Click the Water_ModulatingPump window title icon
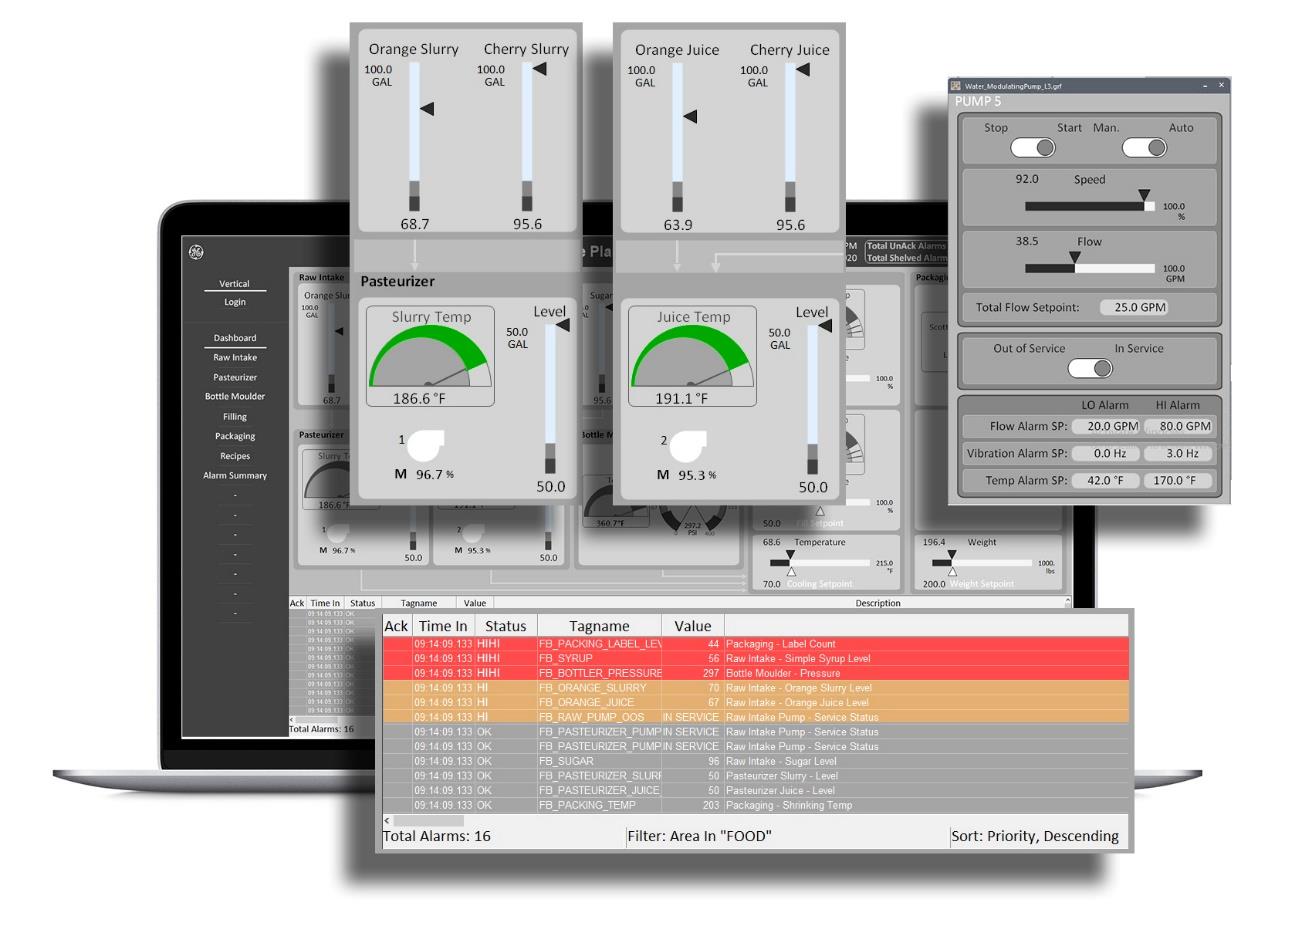This screenshot has height=926, width=1312. pyautogui.click(x=956, y=86)
